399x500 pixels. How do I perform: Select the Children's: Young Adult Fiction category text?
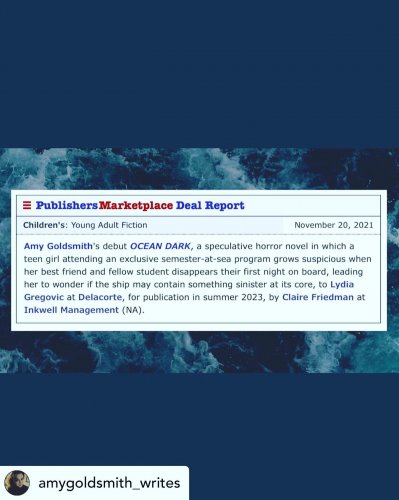(85, 225)
